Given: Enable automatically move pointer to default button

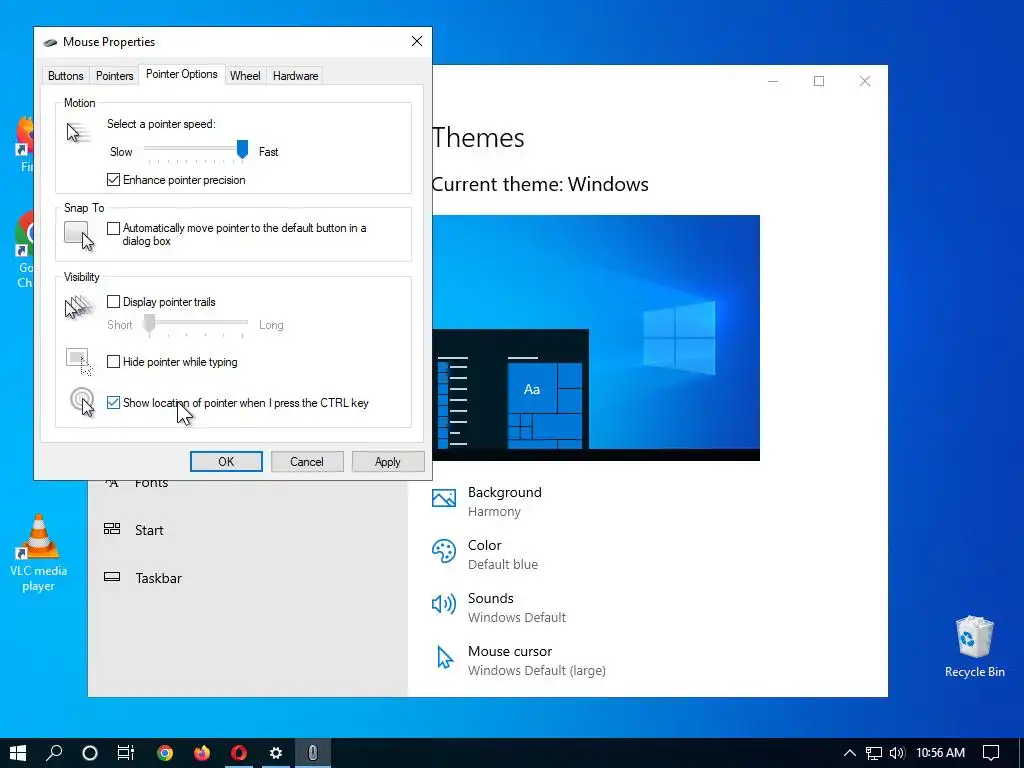Looking at the screenshot, I should pos(114,228).
